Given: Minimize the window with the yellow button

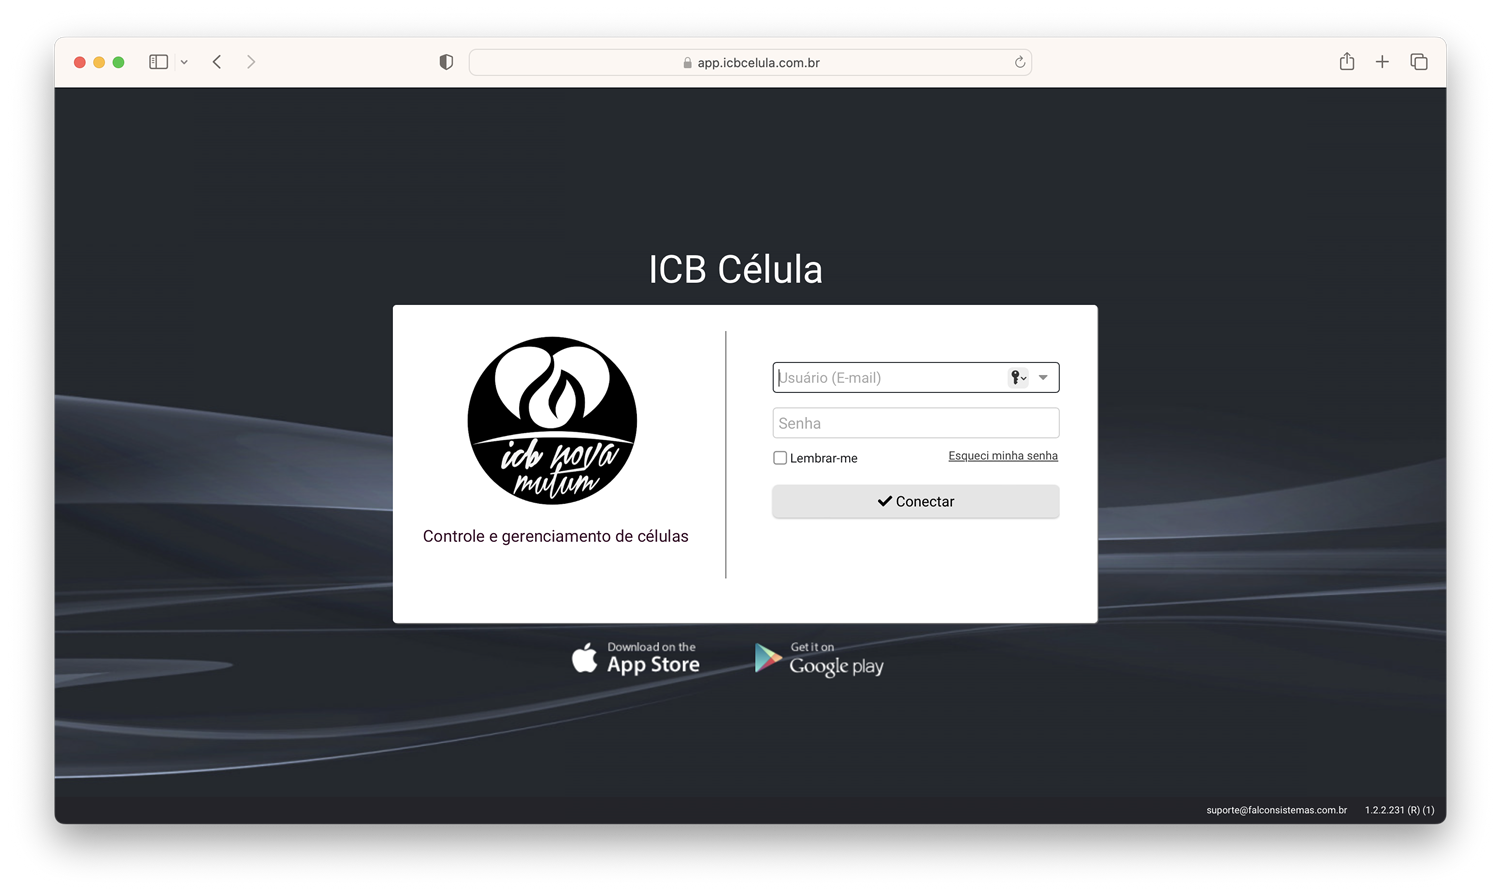Looking at the screenshot, I should click(x=99, y=62).
